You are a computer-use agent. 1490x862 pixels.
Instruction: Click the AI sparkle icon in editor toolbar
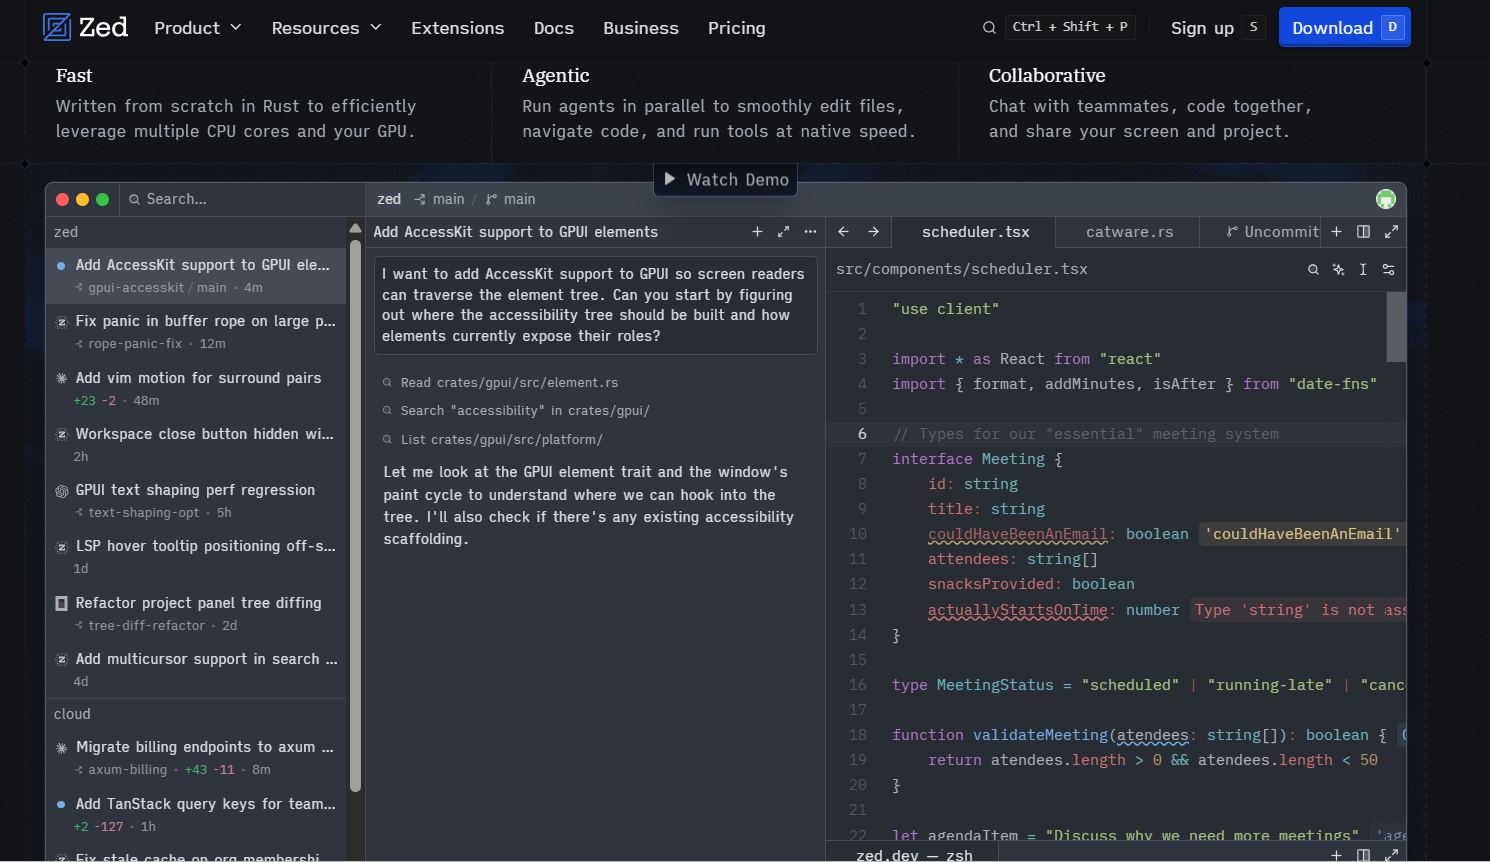pyautogui.click(x=1338, y=269)
